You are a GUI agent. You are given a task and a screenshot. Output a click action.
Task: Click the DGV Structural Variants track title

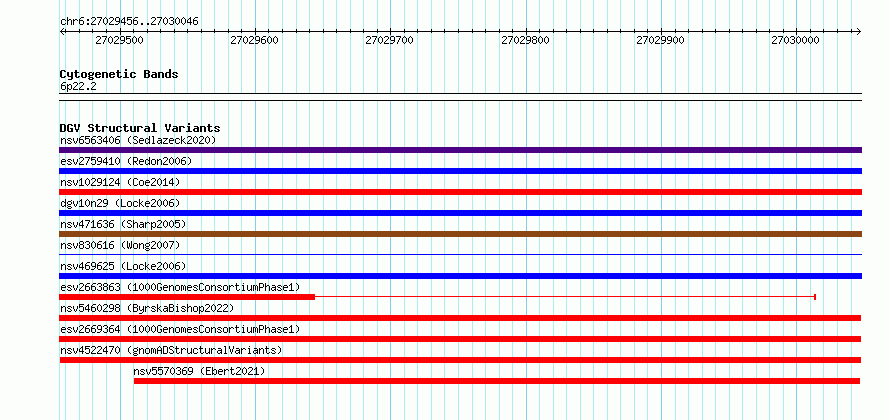point(140,128)
